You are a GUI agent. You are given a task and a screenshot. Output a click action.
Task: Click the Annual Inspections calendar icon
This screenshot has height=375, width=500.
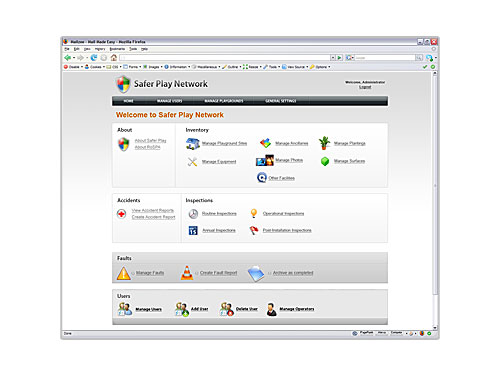click(193, 230)
